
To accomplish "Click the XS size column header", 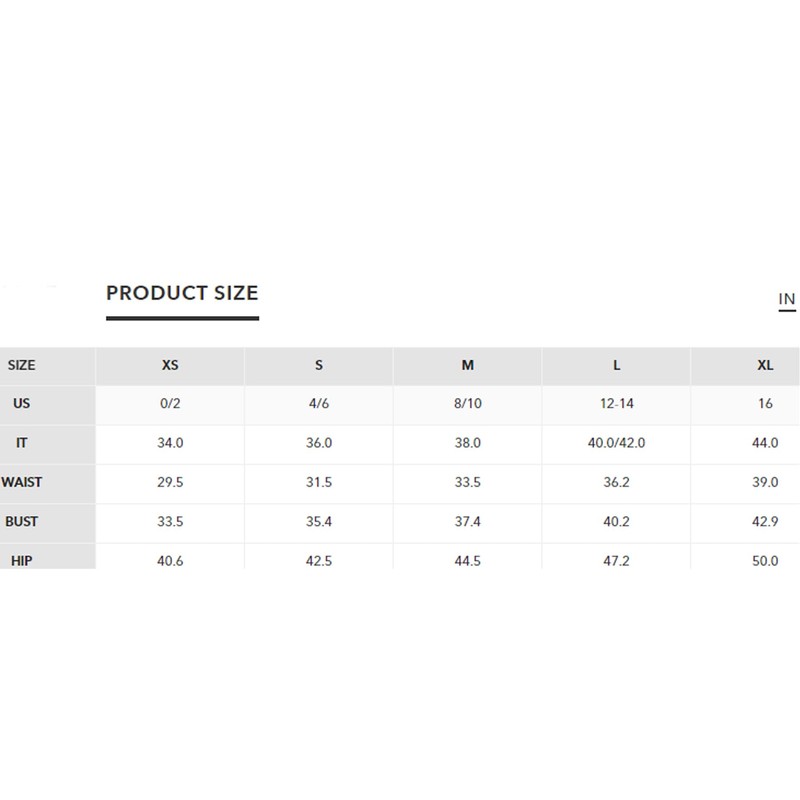I will [x=170, y=365].
